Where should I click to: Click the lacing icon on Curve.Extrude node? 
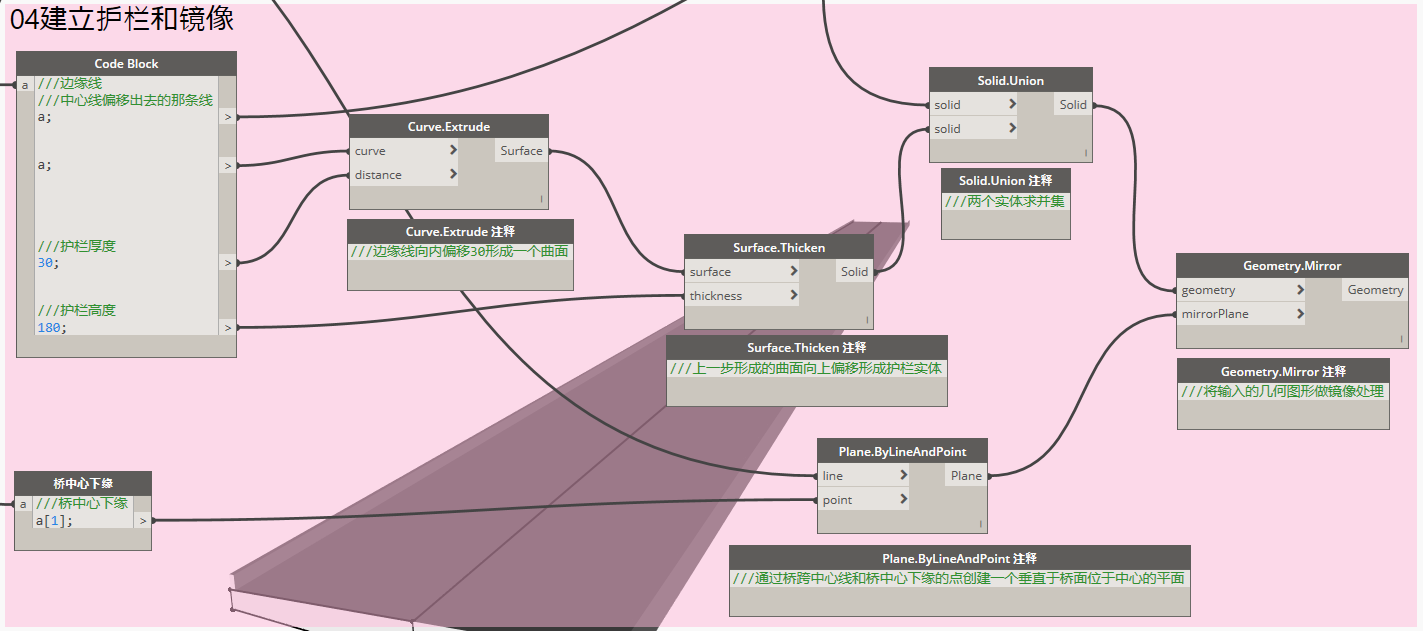click(541, 200)
